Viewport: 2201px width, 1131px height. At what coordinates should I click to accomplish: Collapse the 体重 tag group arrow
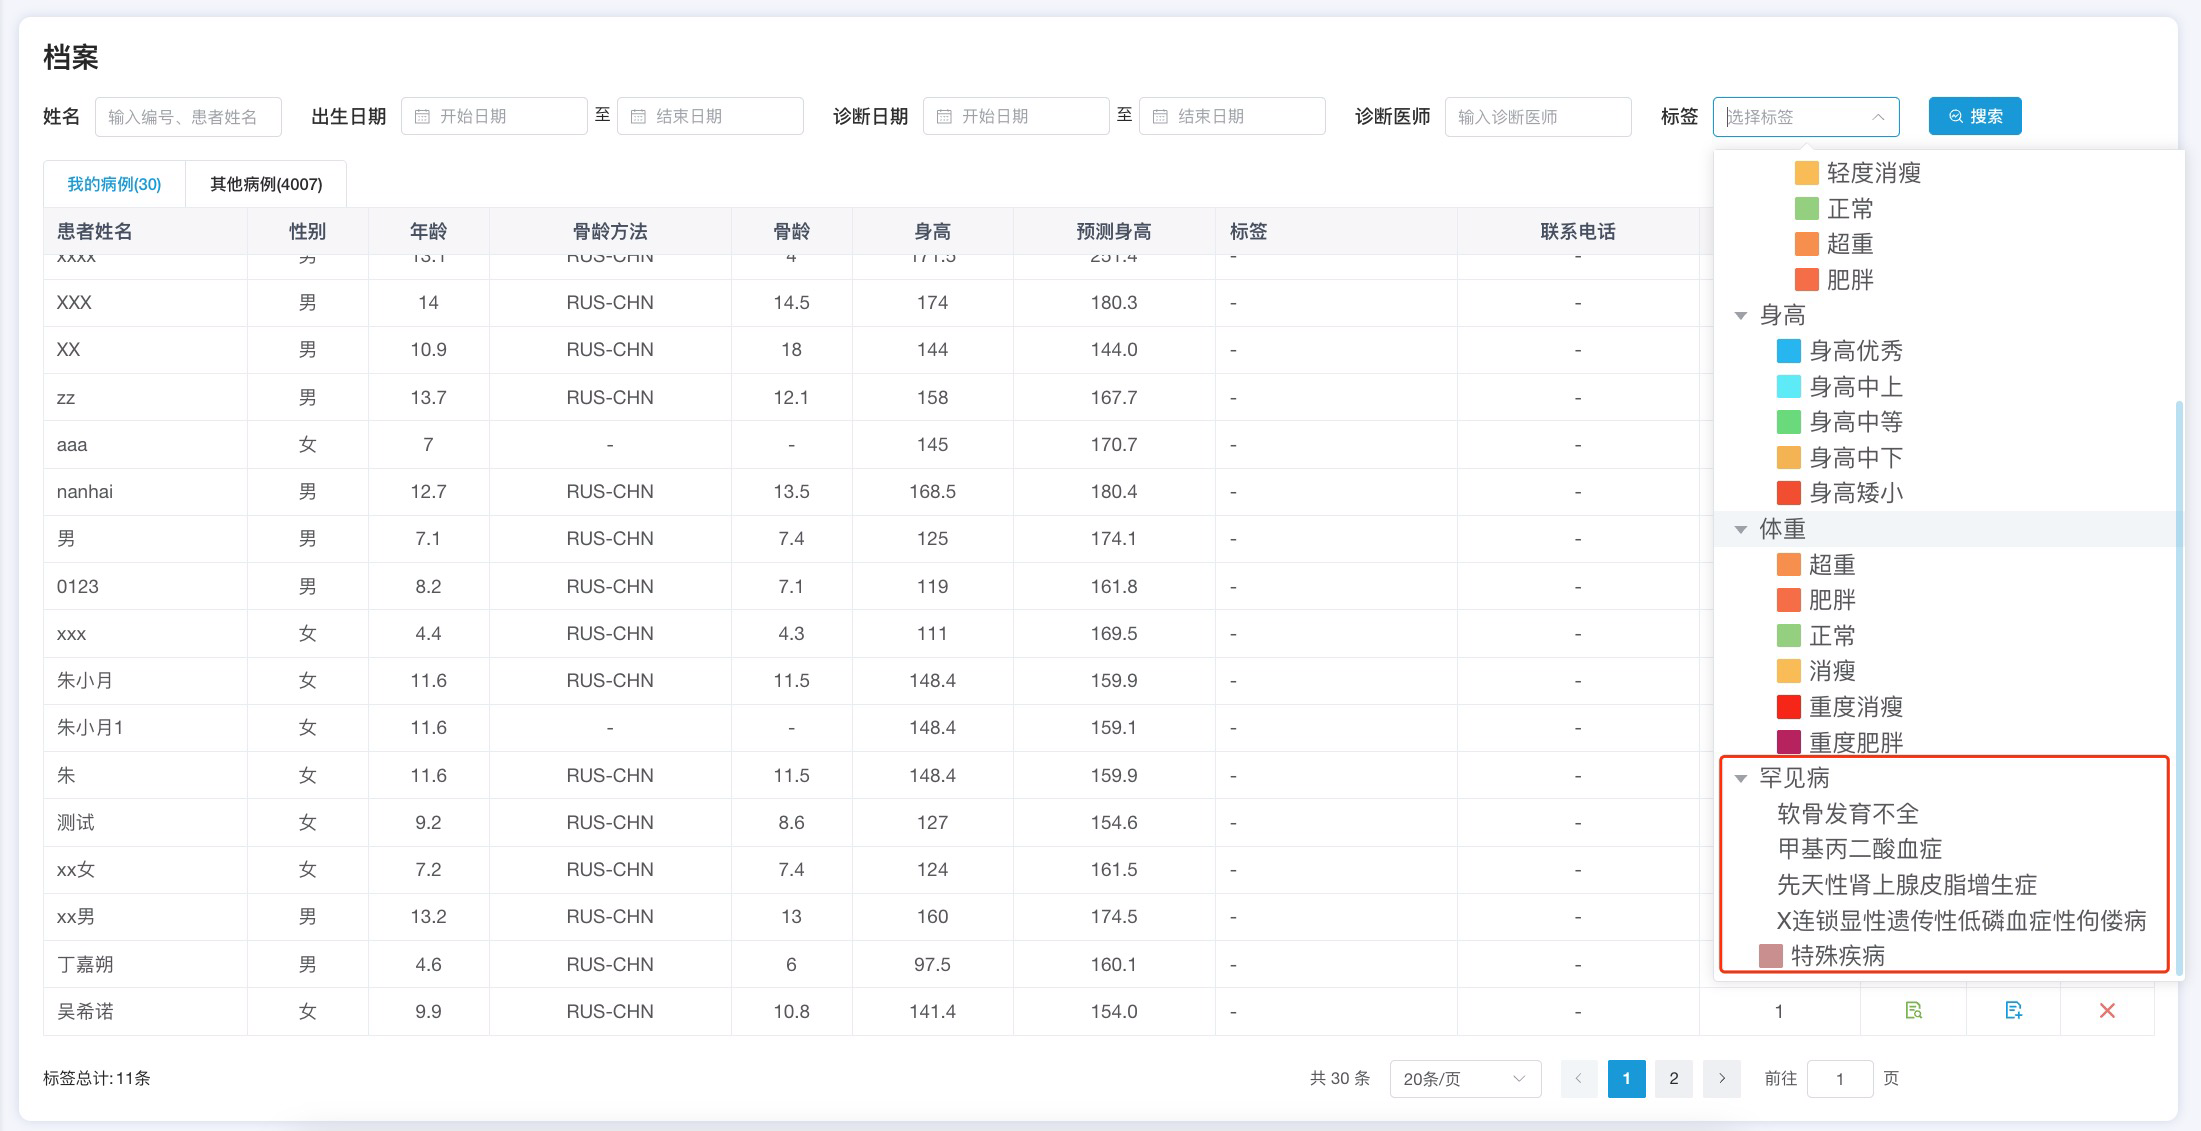[1741, 529]
